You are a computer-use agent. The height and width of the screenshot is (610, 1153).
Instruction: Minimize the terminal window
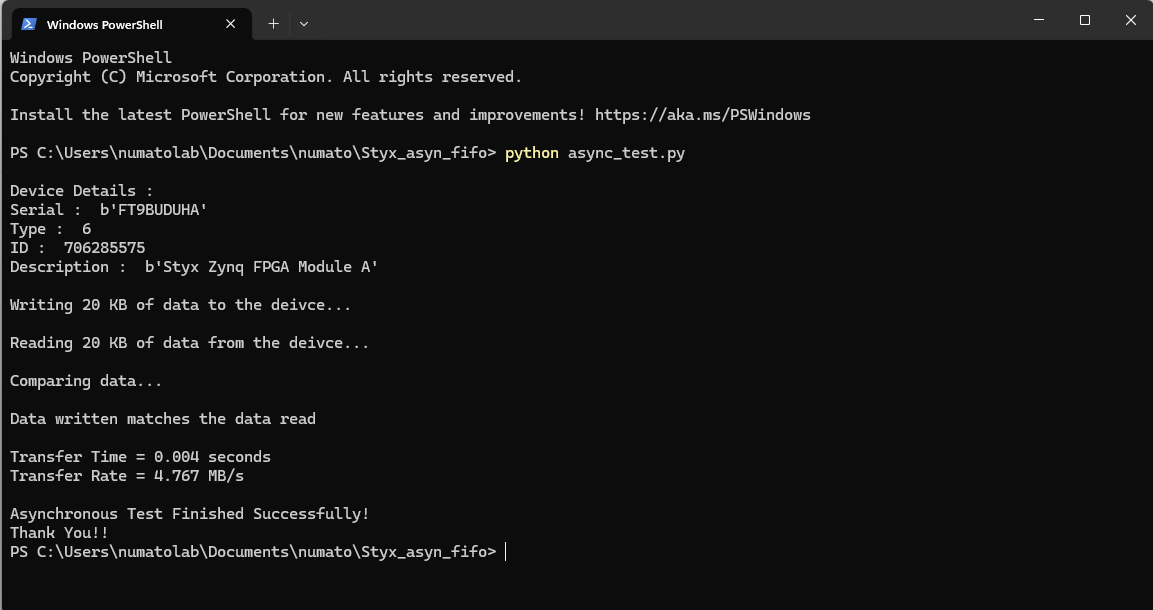tap(1038, 20)
